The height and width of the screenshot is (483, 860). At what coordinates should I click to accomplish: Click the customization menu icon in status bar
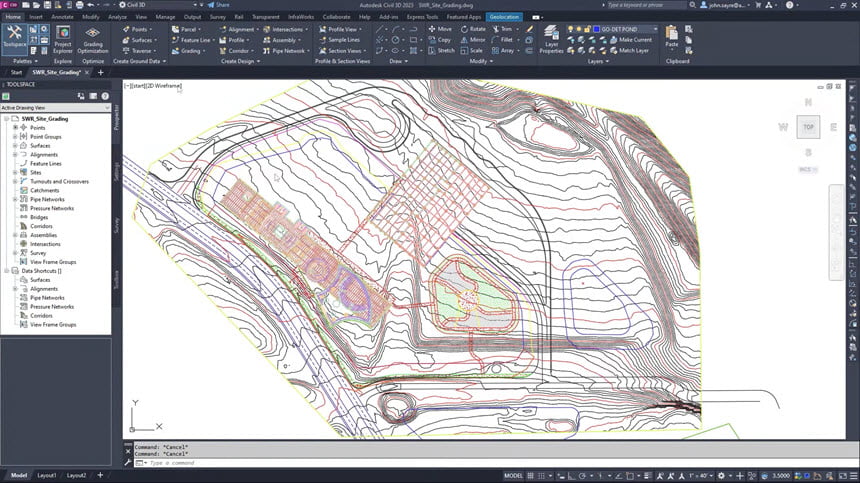pos(854,476)
